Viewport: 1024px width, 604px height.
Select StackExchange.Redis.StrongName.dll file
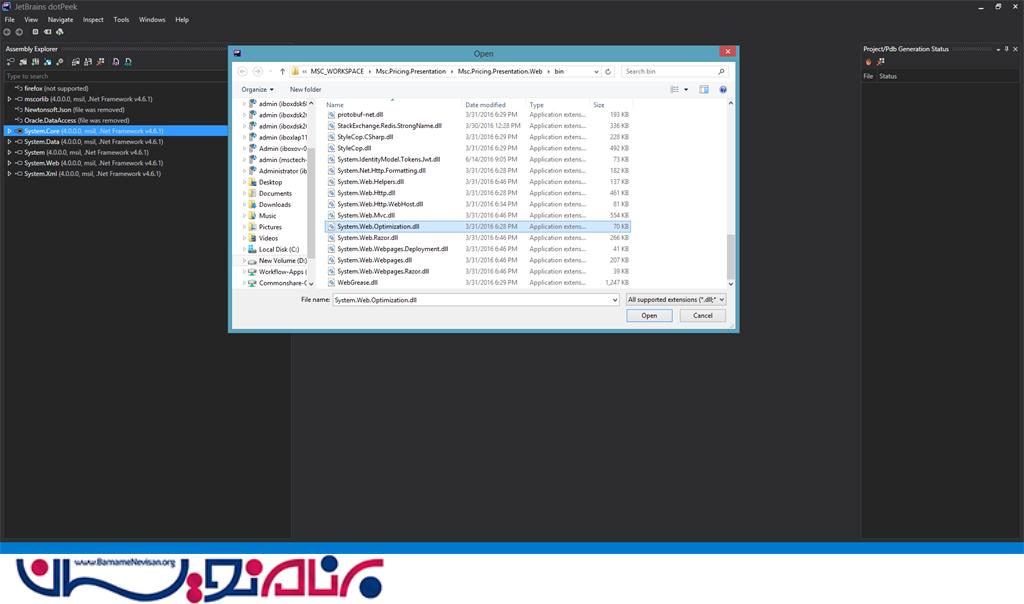point(389,126)
